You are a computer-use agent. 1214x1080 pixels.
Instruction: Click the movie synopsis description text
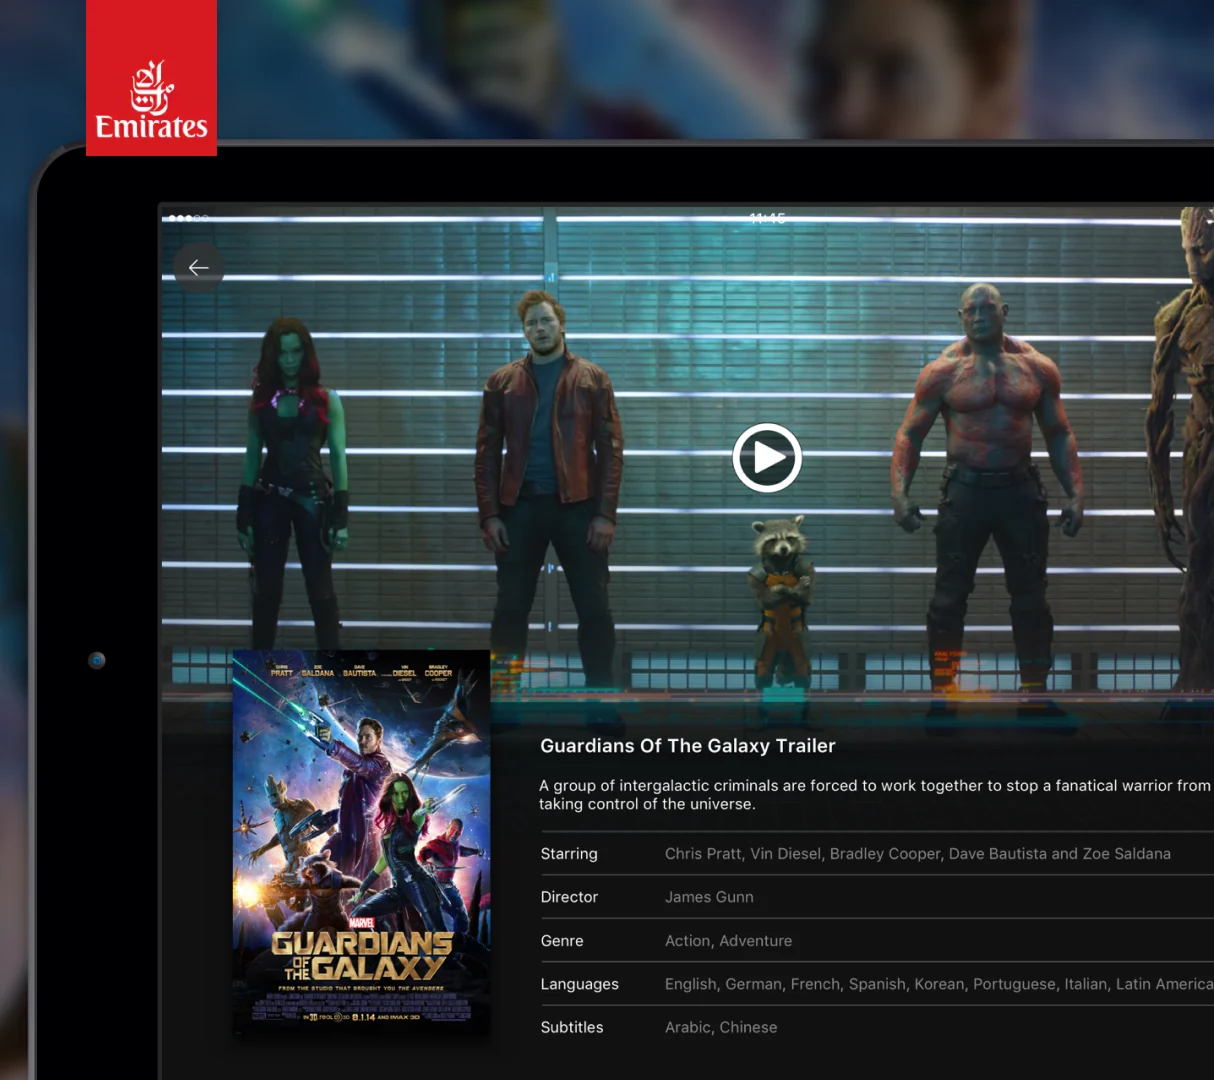[875, 795]
